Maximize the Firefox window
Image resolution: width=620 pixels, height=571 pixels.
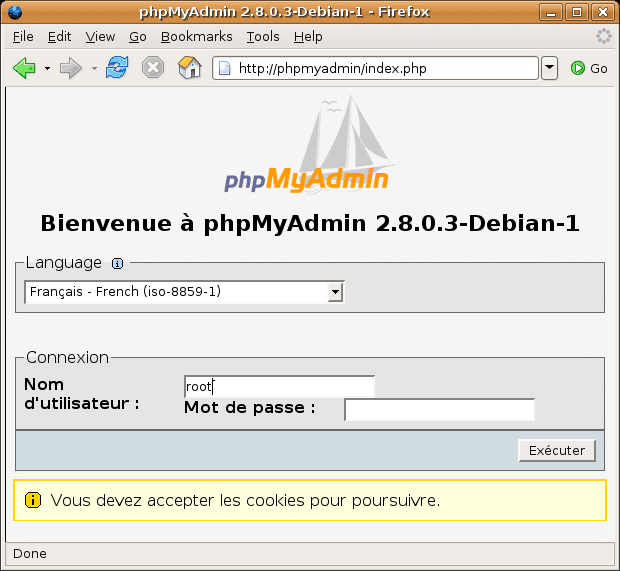pos(577,12)
